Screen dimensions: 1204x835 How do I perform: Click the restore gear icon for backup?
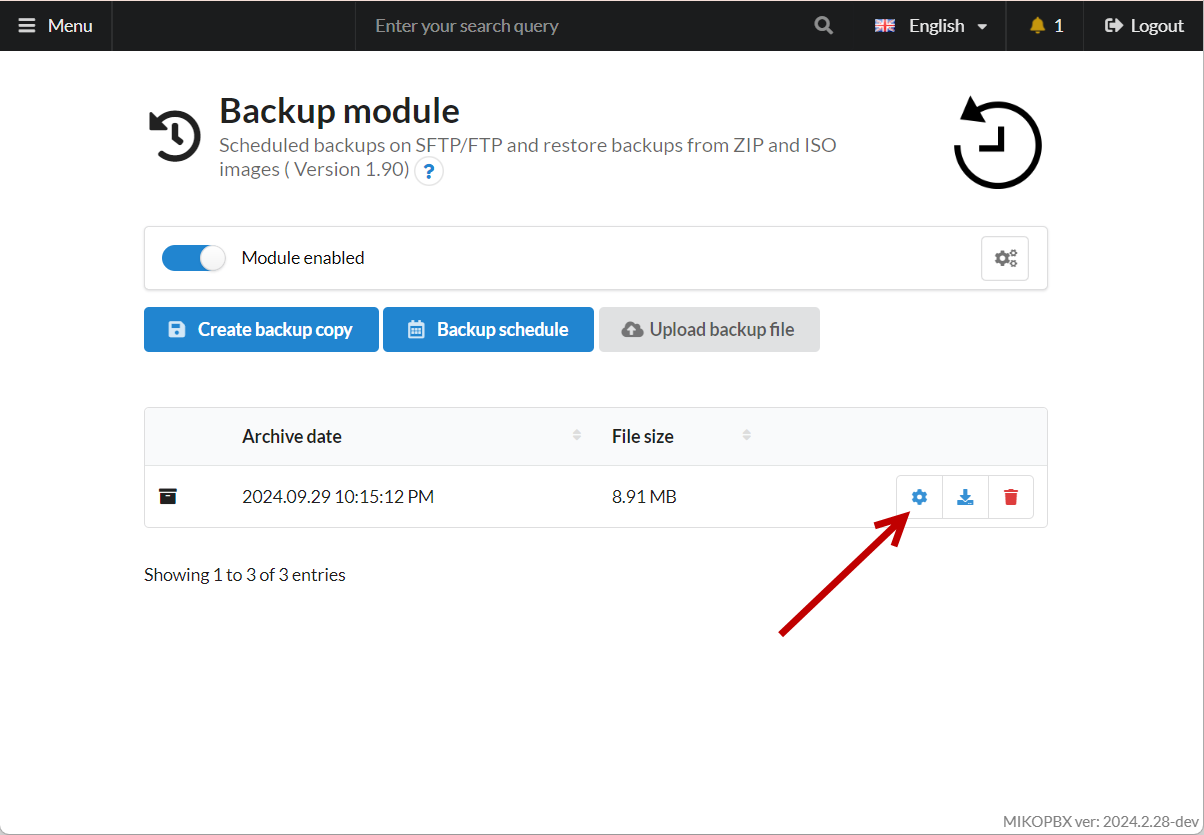point(919,497)
